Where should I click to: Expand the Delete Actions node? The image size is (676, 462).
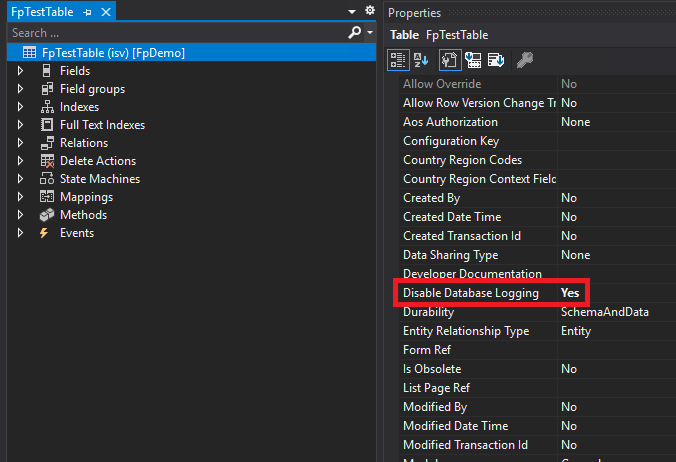coord(20,161)
